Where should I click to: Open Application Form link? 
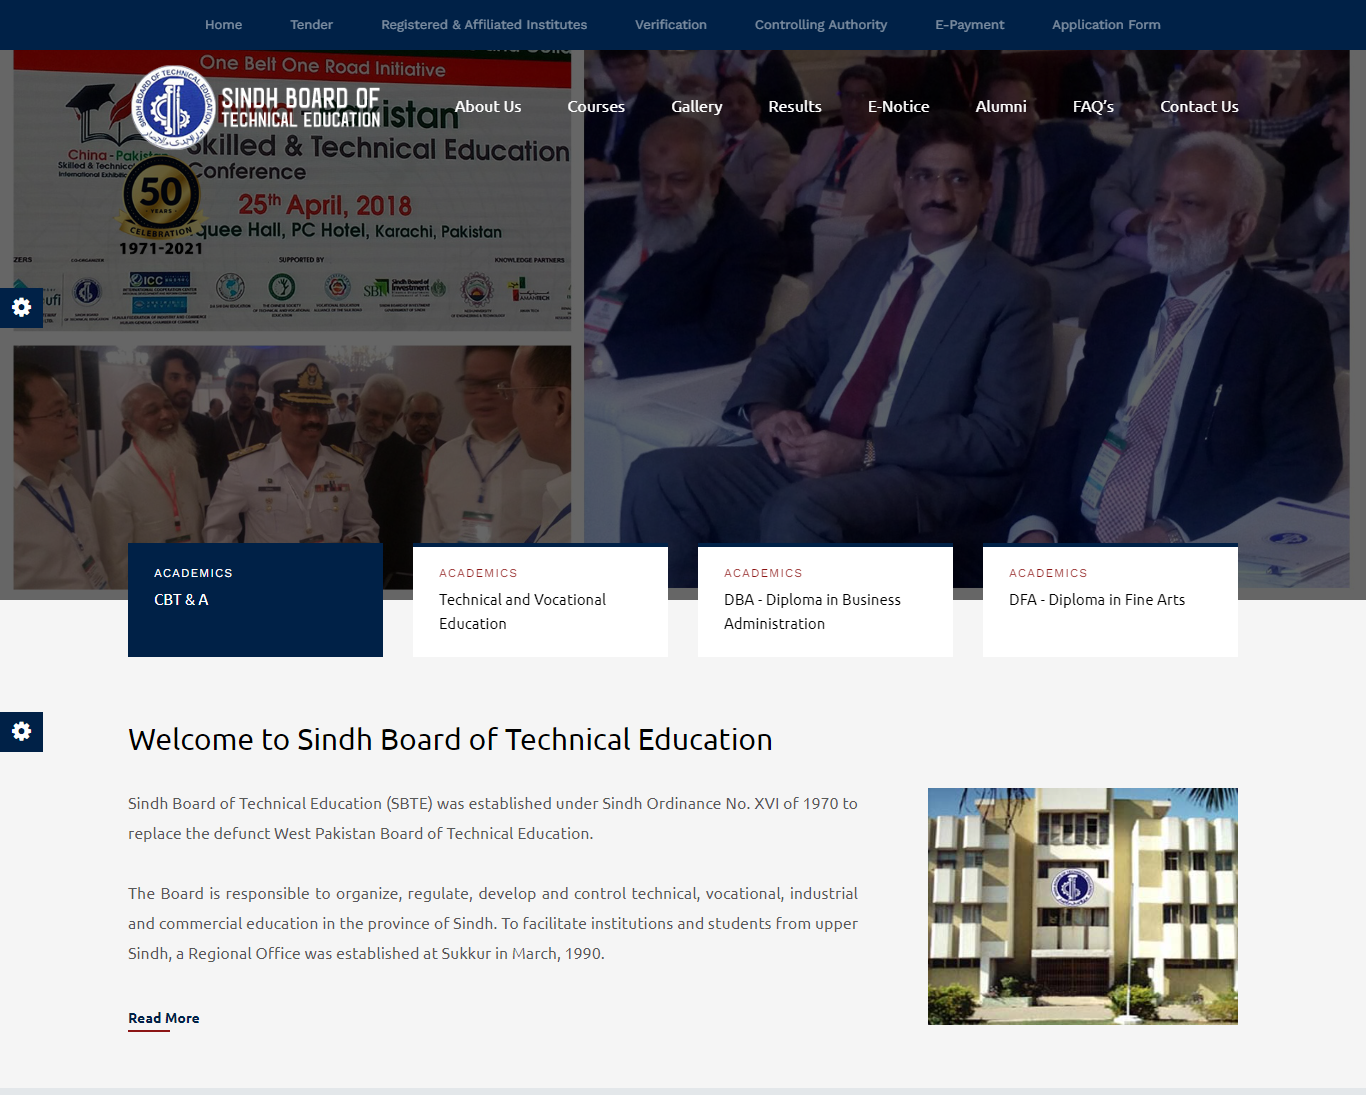(1106, 25)
